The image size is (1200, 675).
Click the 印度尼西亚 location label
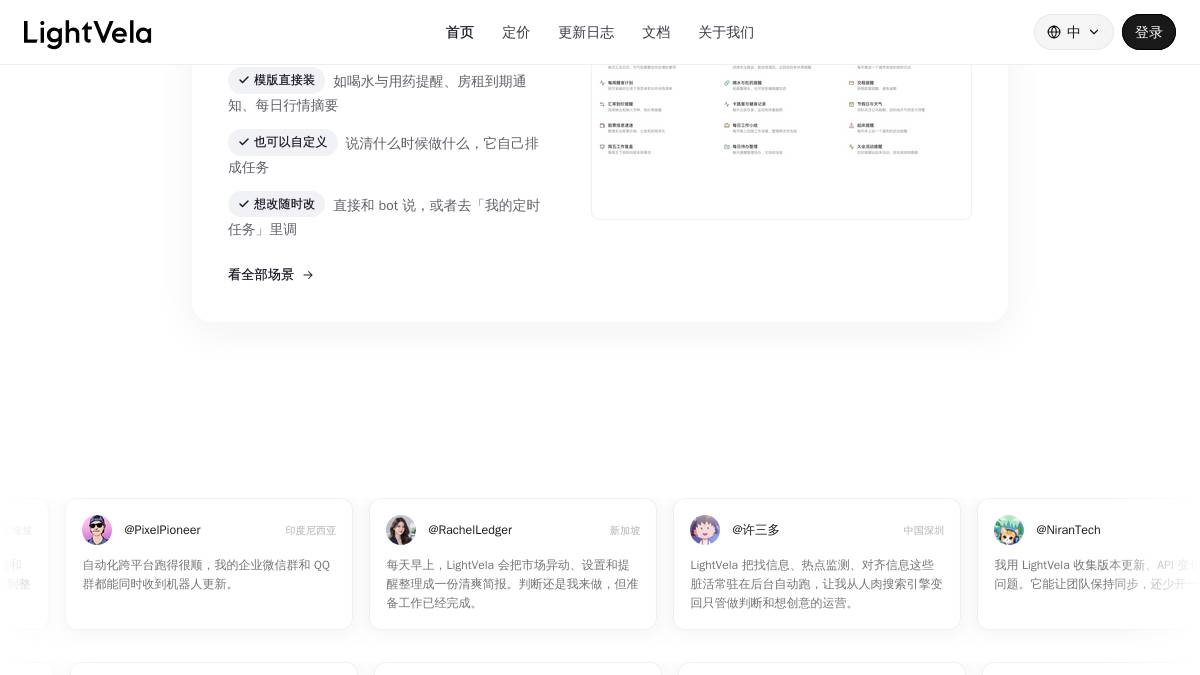[x=310, y=531]
